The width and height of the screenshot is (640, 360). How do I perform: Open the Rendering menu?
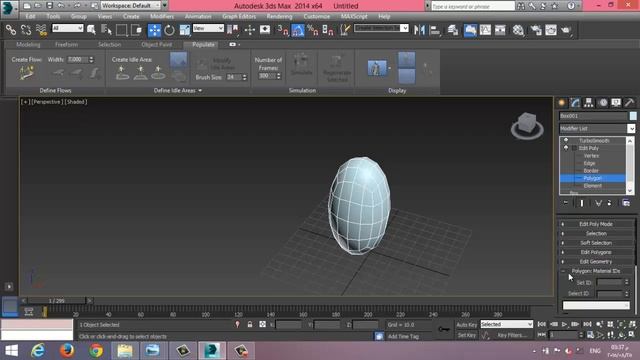[279, 16]
